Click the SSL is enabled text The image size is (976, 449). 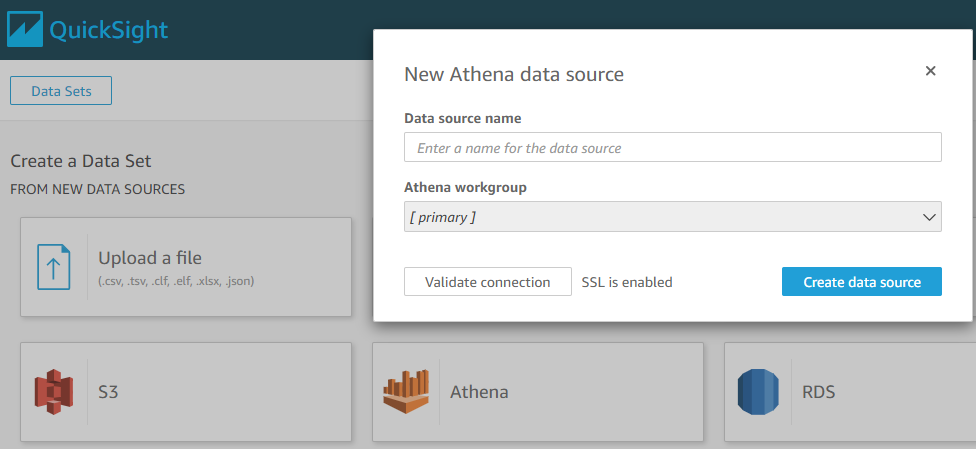click(x=627, y=282)
